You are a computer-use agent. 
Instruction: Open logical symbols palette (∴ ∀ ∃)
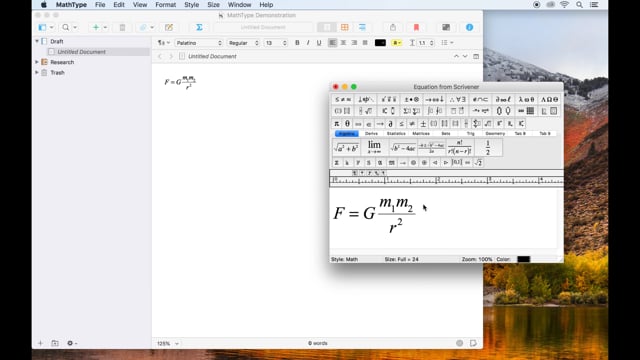[x=457, y=99]
